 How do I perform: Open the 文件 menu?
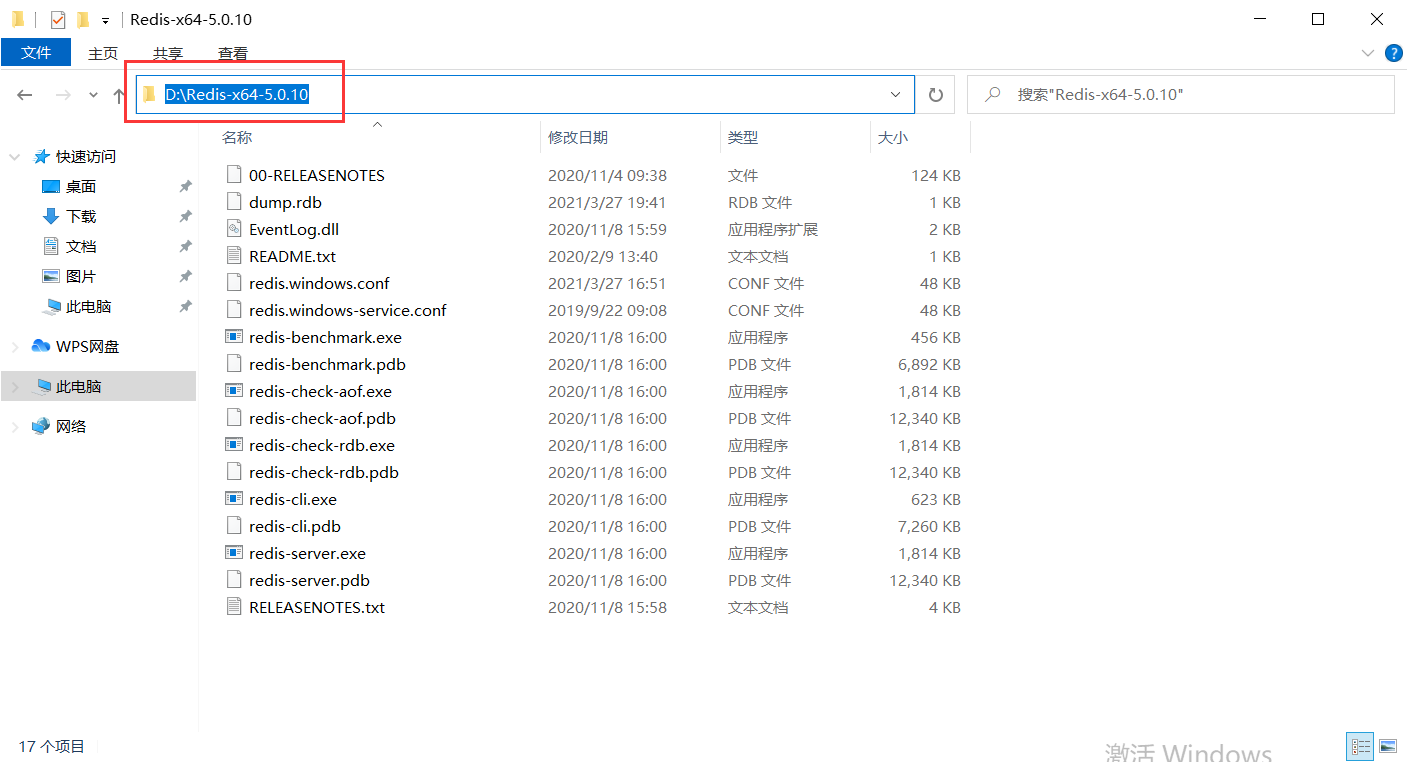pos(36,53)
